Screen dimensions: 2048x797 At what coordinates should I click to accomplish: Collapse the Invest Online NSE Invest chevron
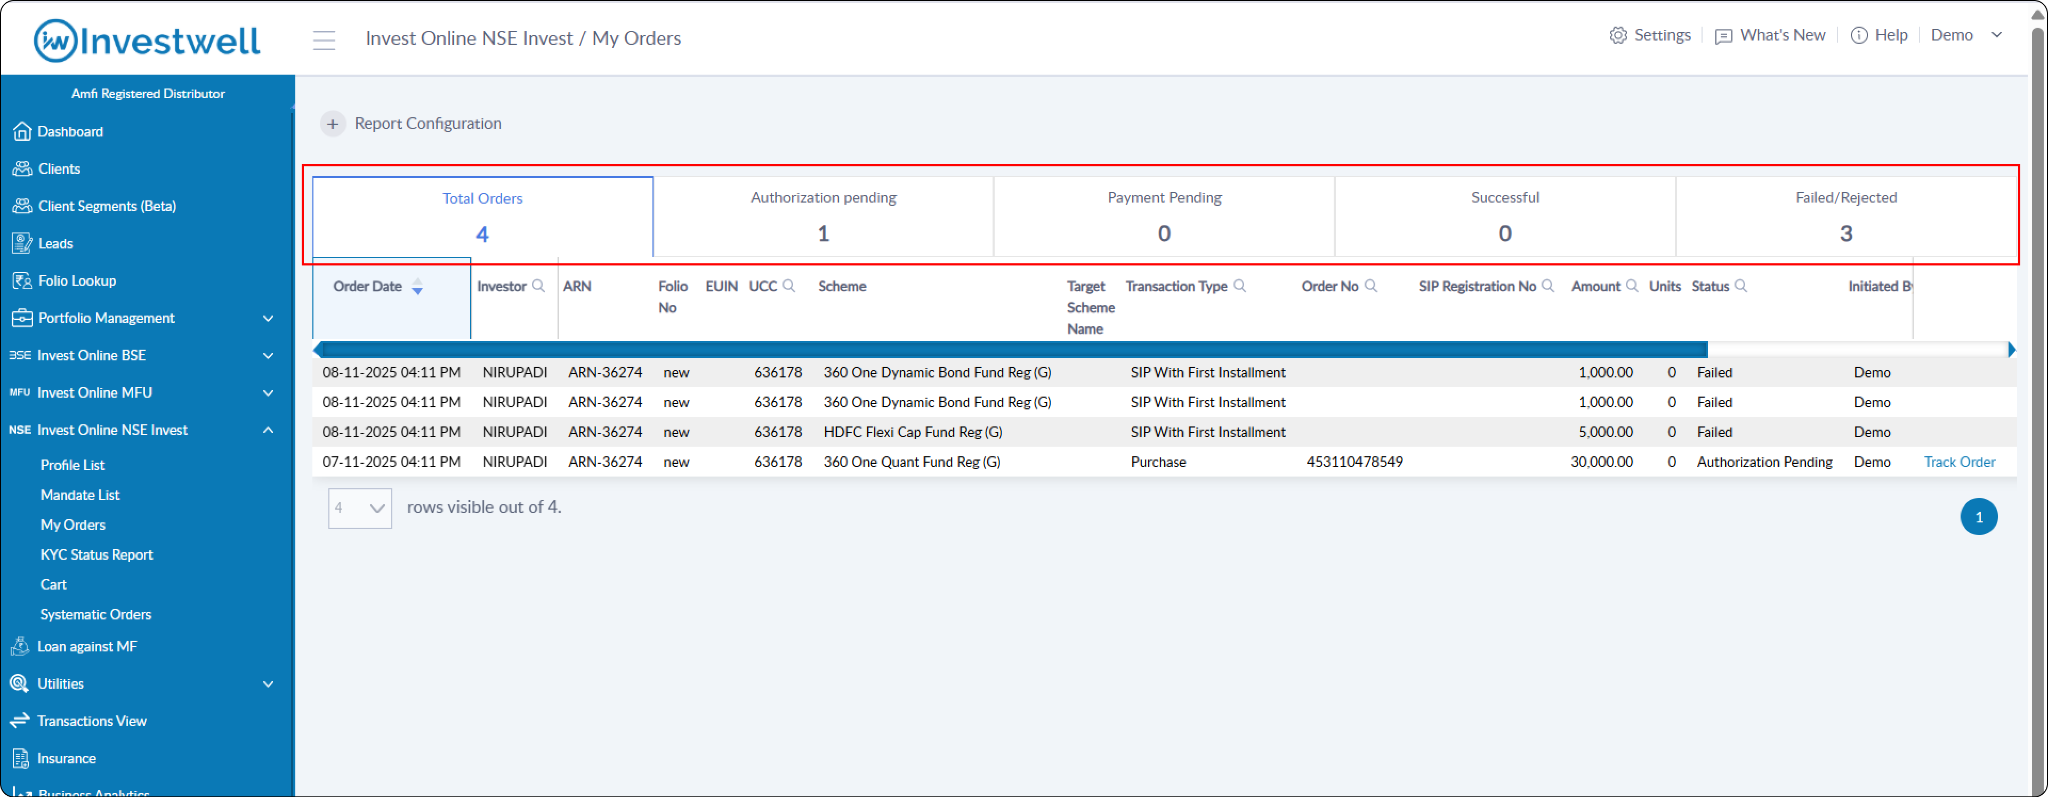[x=268, y=430]
